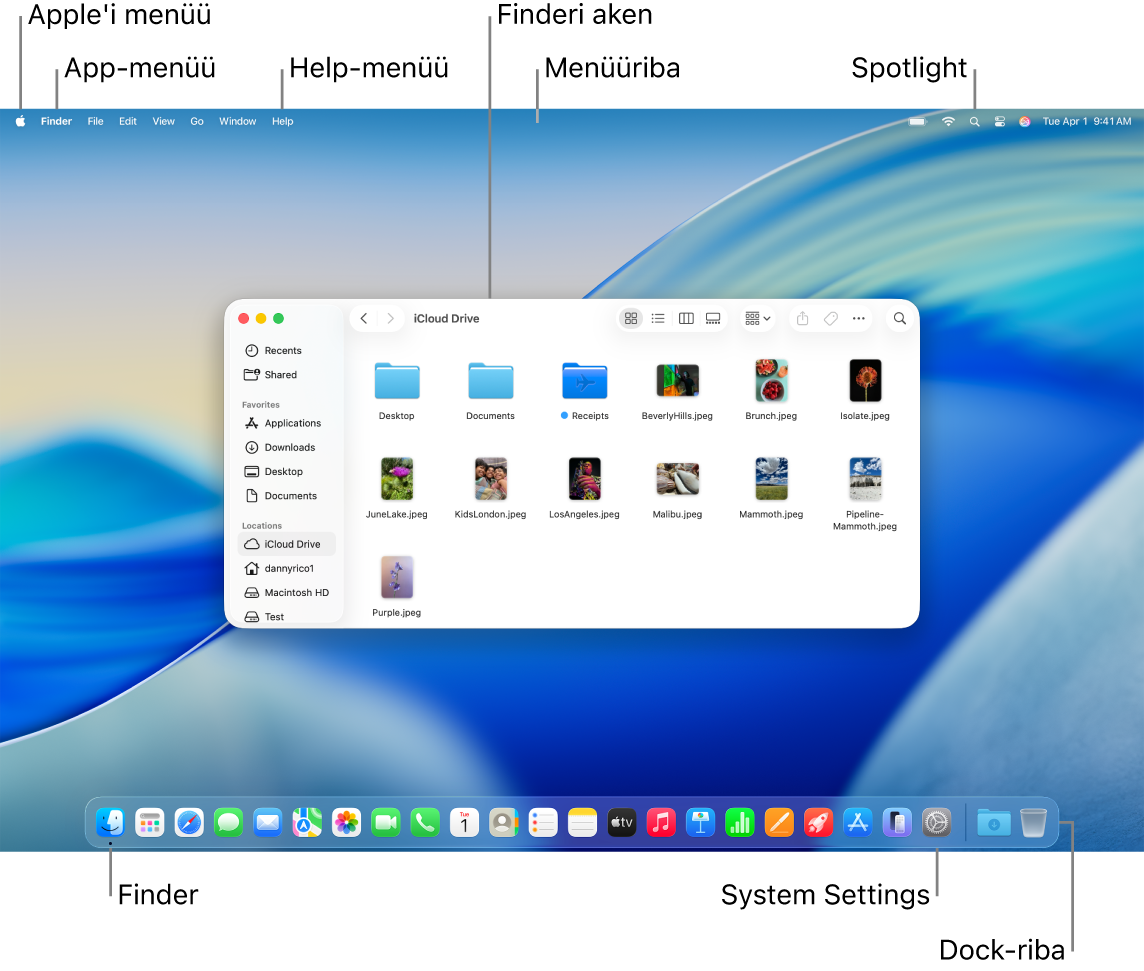Switch Finder to list view

tap(658, 318)
